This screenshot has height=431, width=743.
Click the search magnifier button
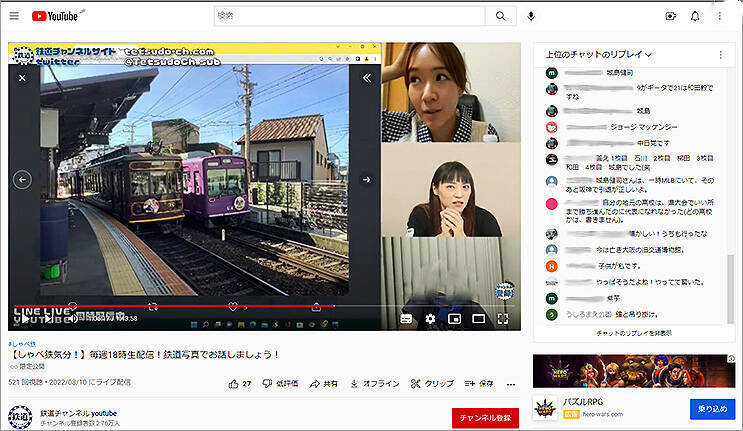click(x=500, y=16)
